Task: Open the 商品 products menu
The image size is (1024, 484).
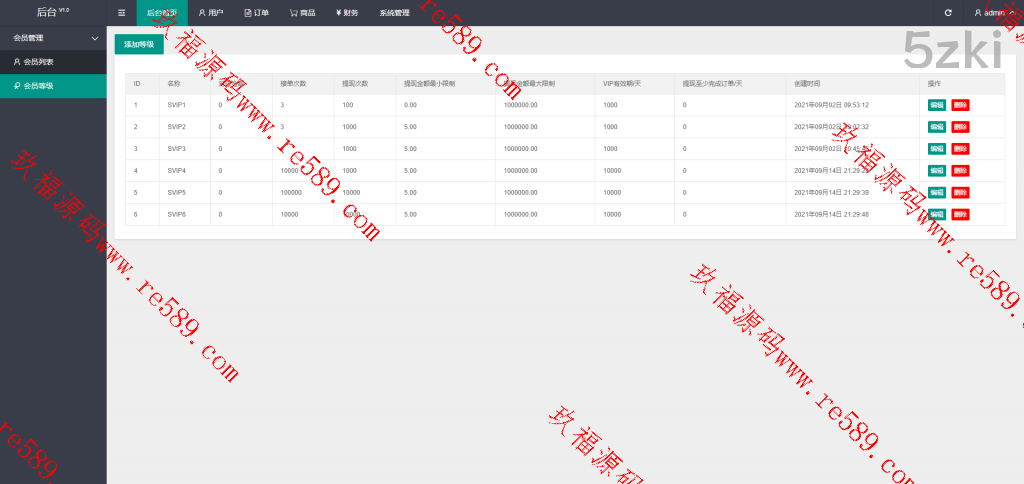Action: (x=302, y=13)
